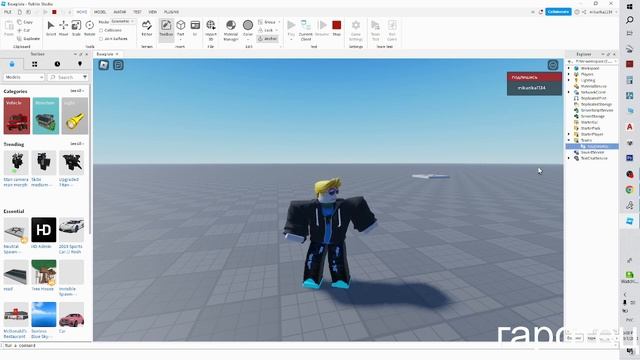Click the blue Collaborate button

coord(558,12)
